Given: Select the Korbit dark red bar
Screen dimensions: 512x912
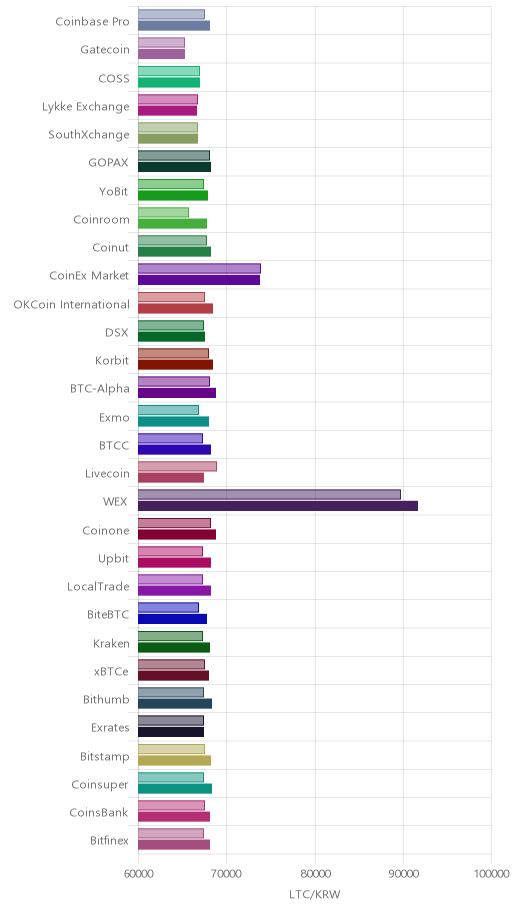Looking at the screenshot, I should 175,365.
